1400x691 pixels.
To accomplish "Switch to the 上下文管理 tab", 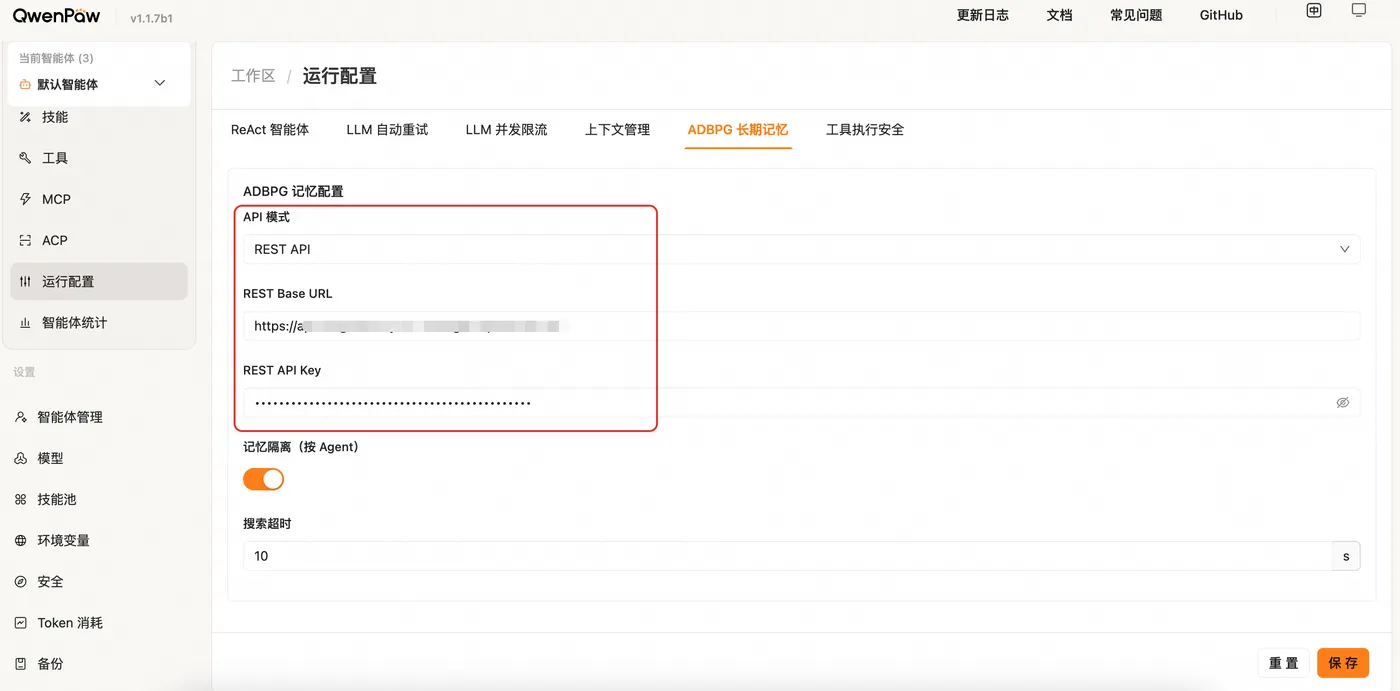I will coord(617,130).
